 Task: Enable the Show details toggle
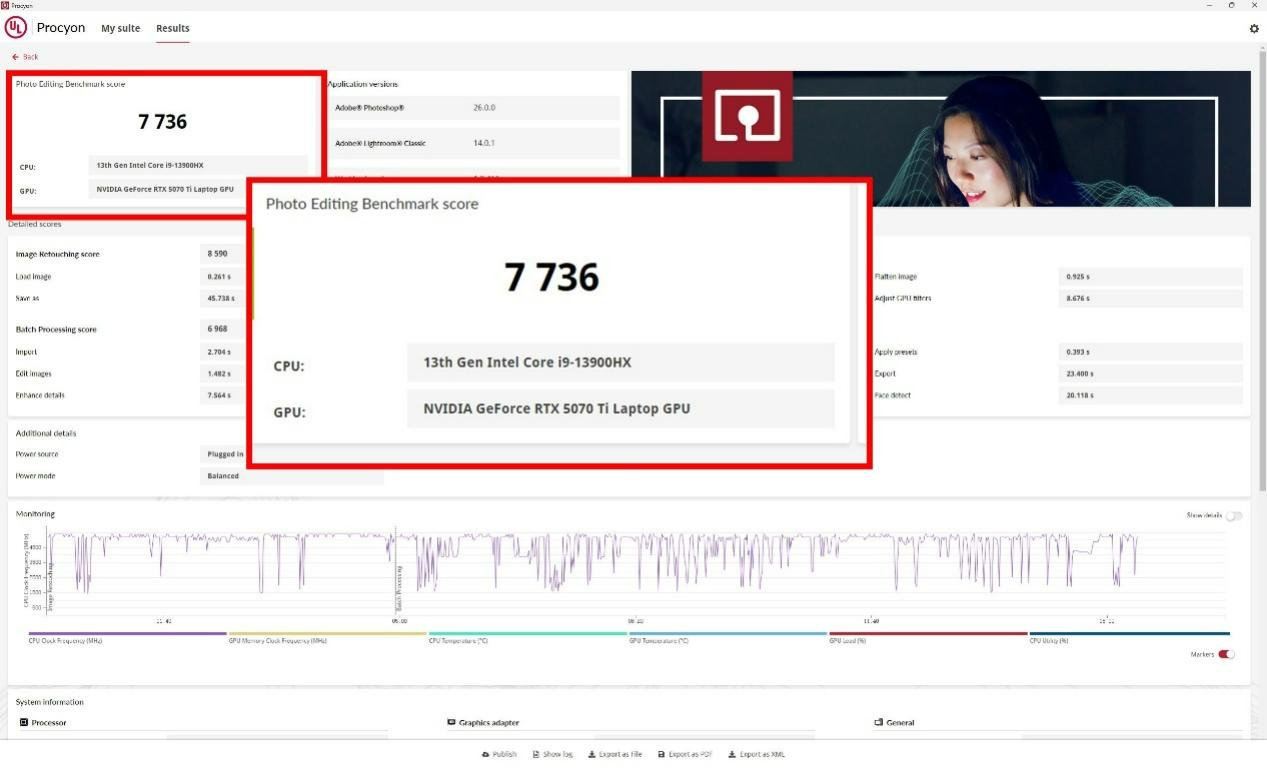[1234, 516]
